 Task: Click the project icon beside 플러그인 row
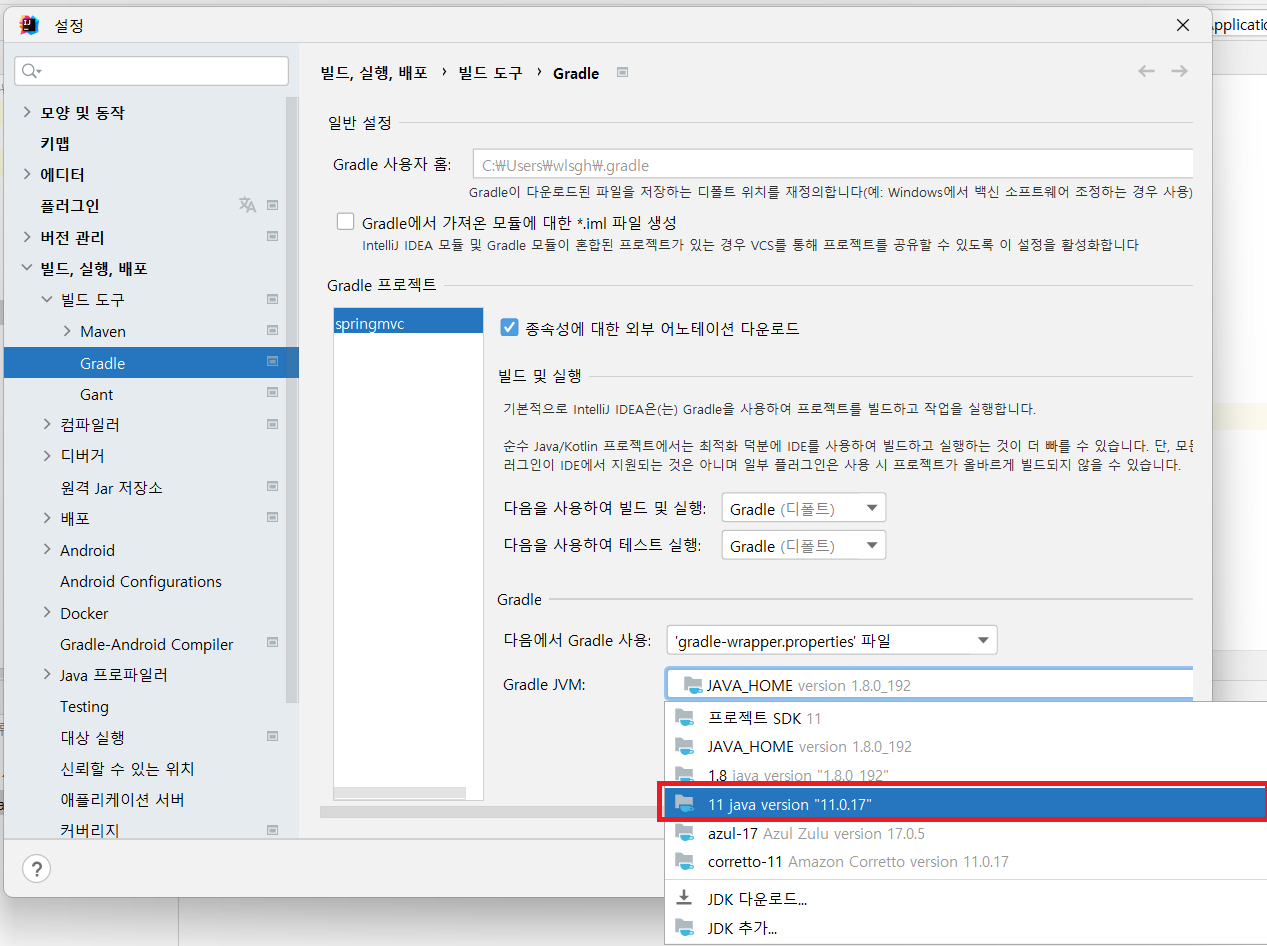[x=272, y=205]
